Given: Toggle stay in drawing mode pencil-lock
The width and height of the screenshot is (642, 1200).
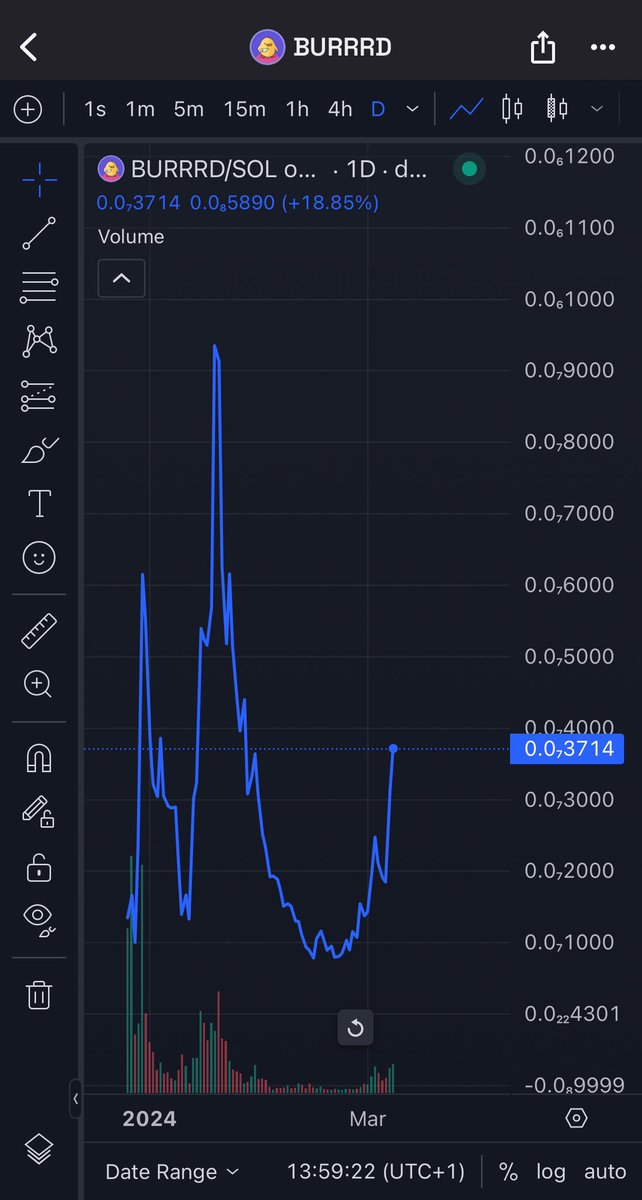Looking at the screenshot, I should click(x=39, y=811).
